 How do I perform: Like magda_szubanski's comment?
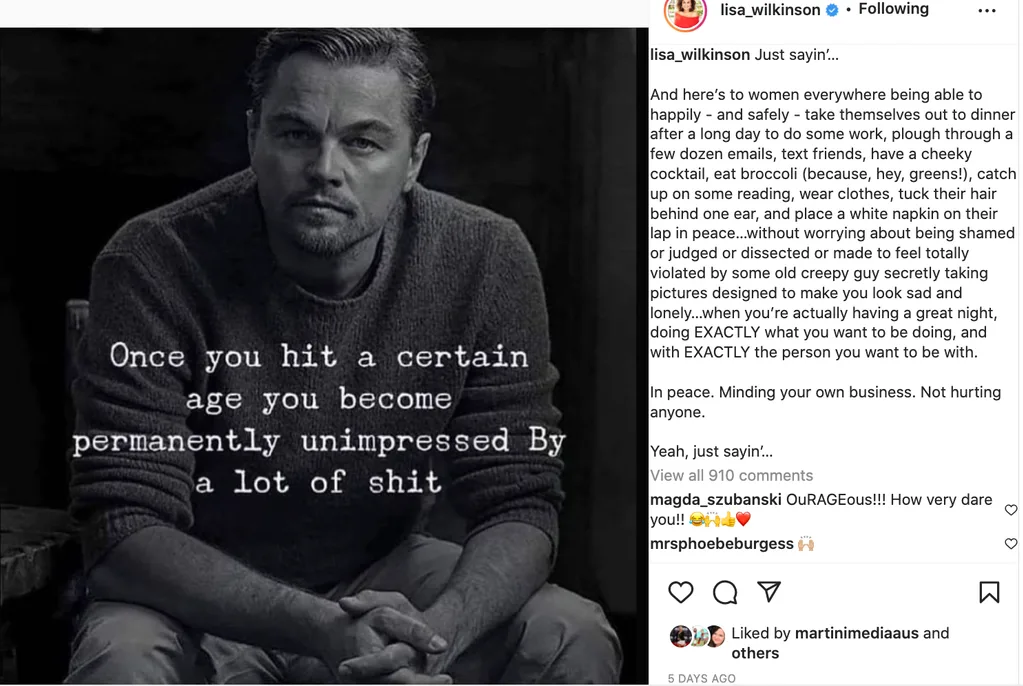point(1011,510)
